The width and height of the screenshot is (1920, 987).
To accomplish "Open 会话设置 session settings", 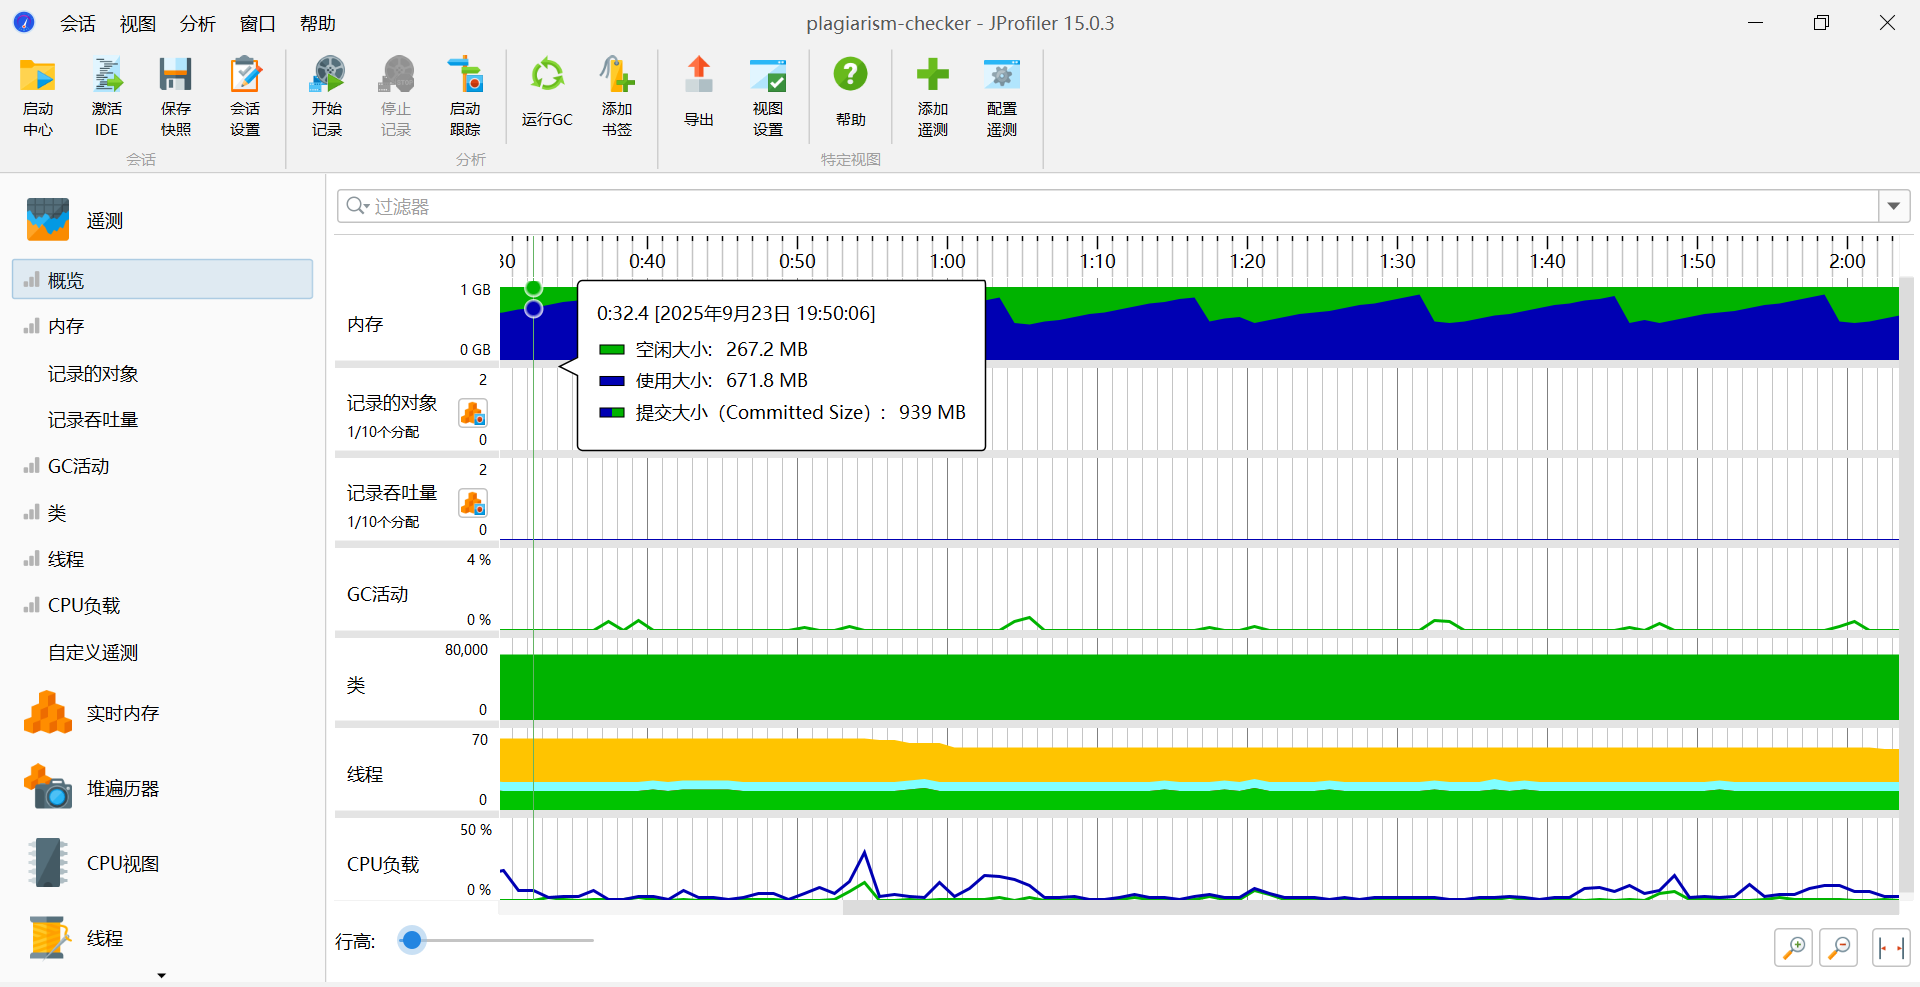I will click(245, 97).
